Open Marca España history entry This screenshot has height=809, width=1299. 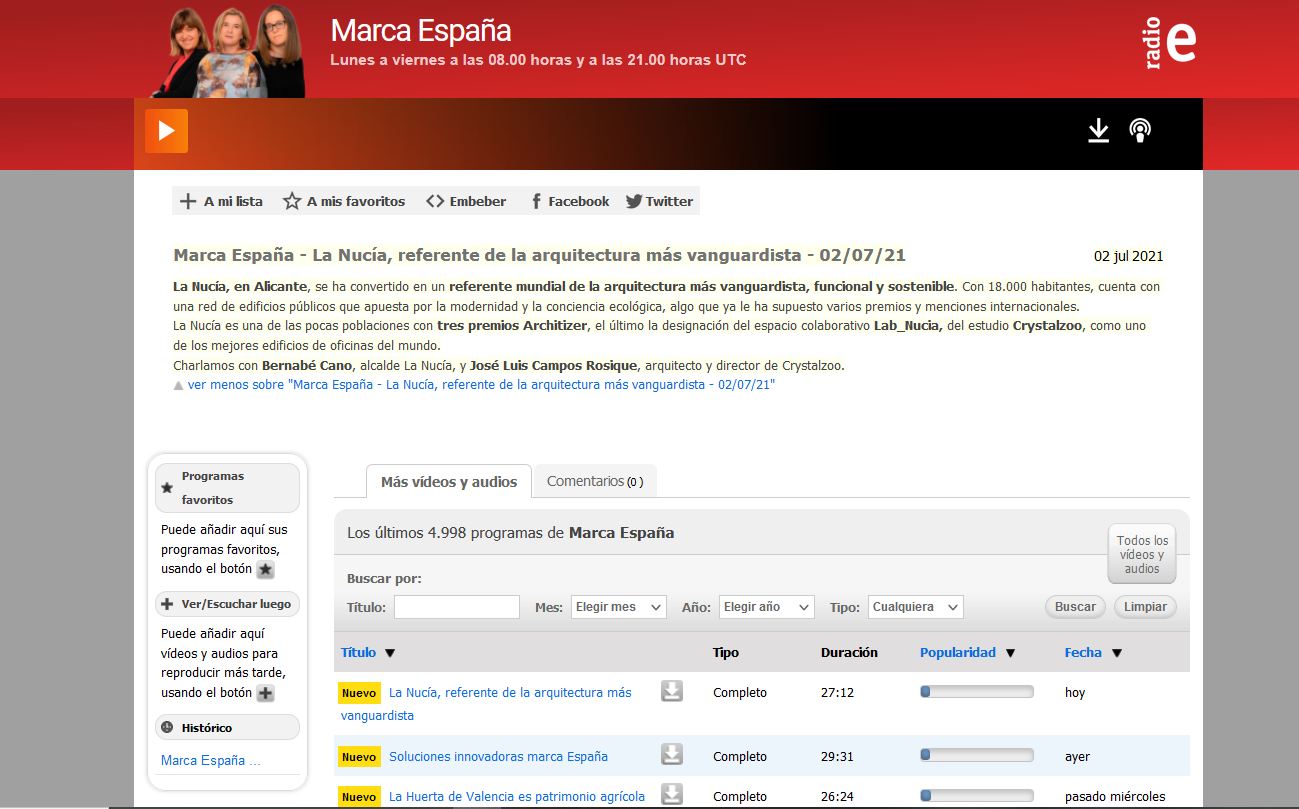(211, 760)
